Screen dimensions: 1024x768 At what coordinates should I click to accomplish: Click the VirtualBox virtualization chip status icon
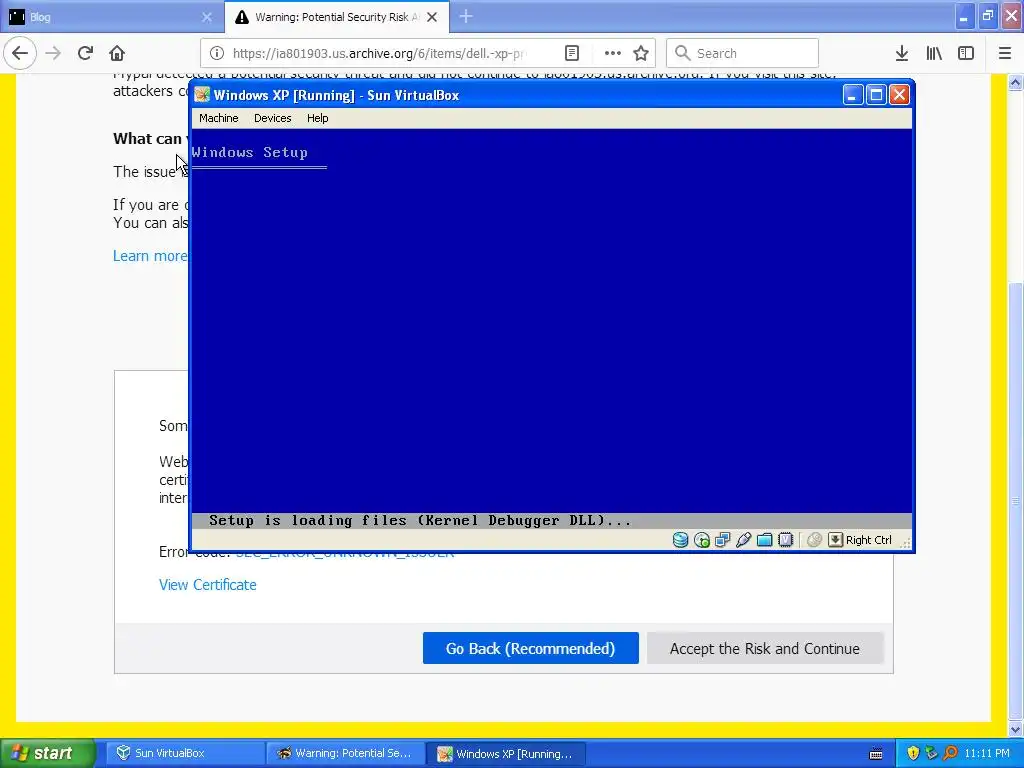786,540
